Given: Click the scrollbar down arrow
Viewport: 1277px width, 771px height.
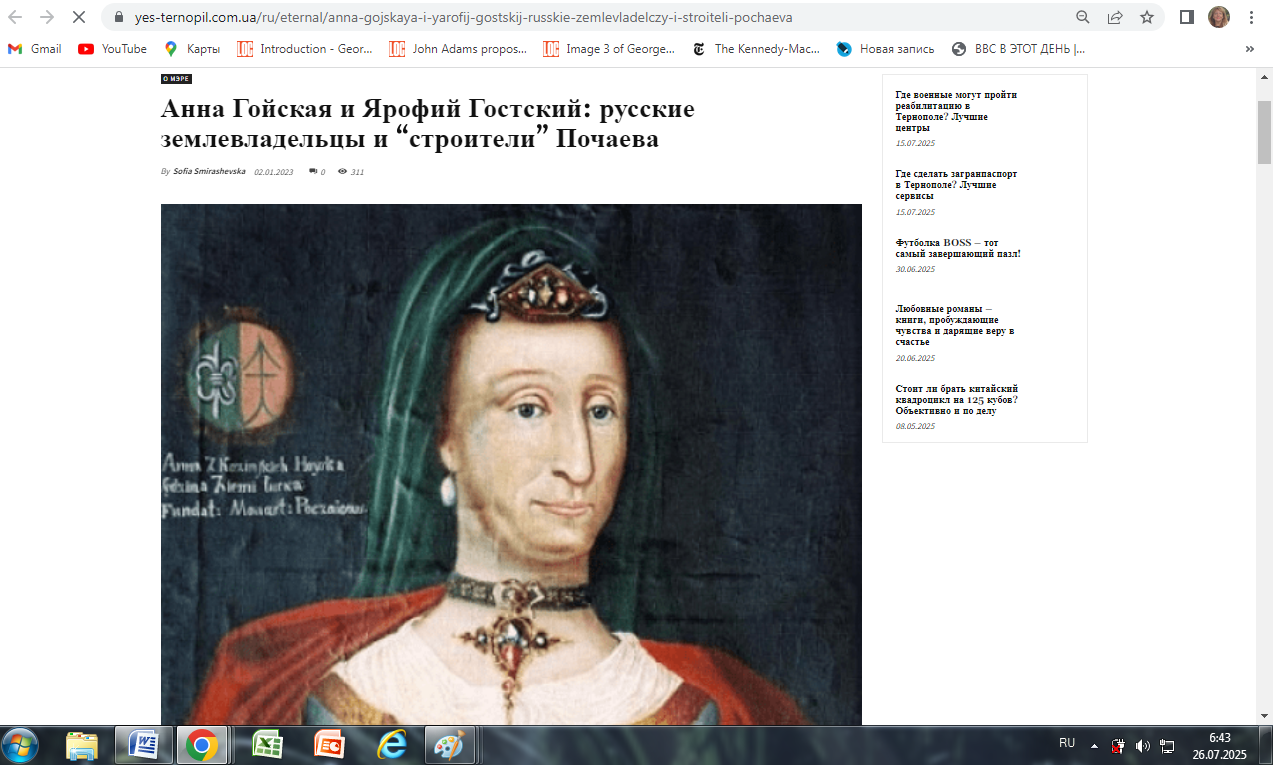Looking at the screenshot, I should (1265, 715).
